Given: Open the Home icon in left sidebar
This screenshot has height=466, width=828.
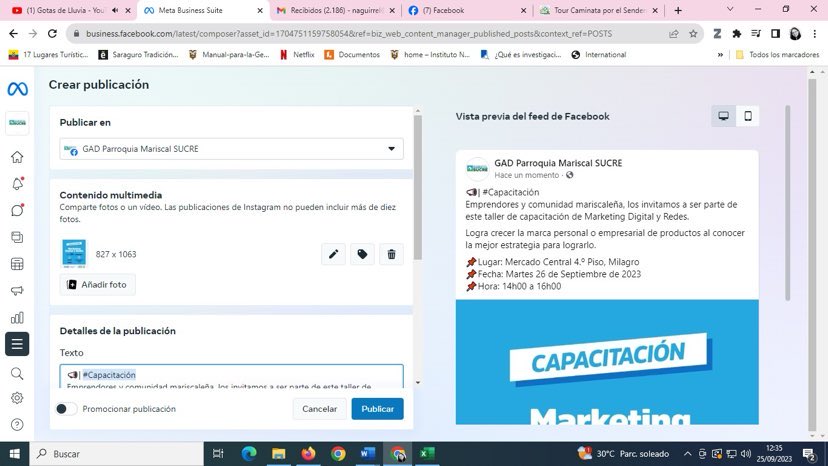Looking at the screenshot, I should pyautogui.click(x=17, y=157).
